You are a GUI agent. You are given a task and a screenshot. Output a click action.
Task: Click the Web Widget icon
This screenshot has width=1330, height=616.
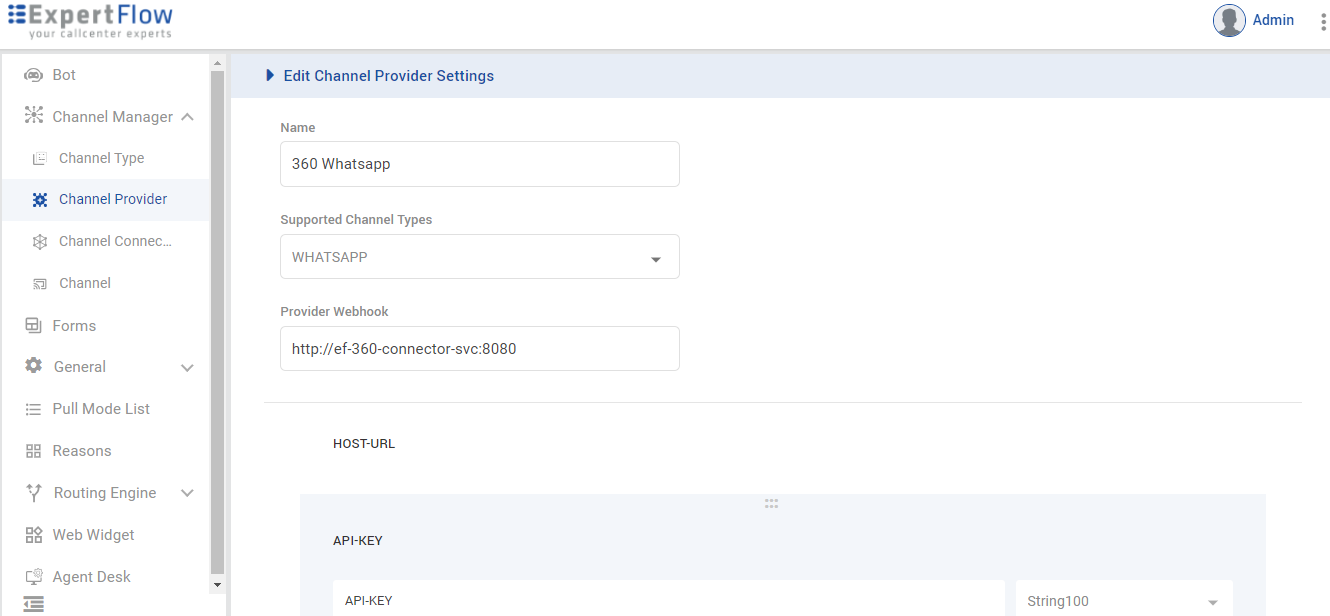coord(34,535)
